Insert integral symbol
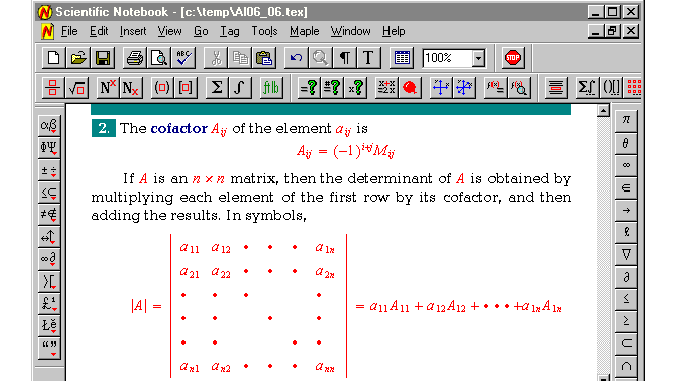 [240, 88]
